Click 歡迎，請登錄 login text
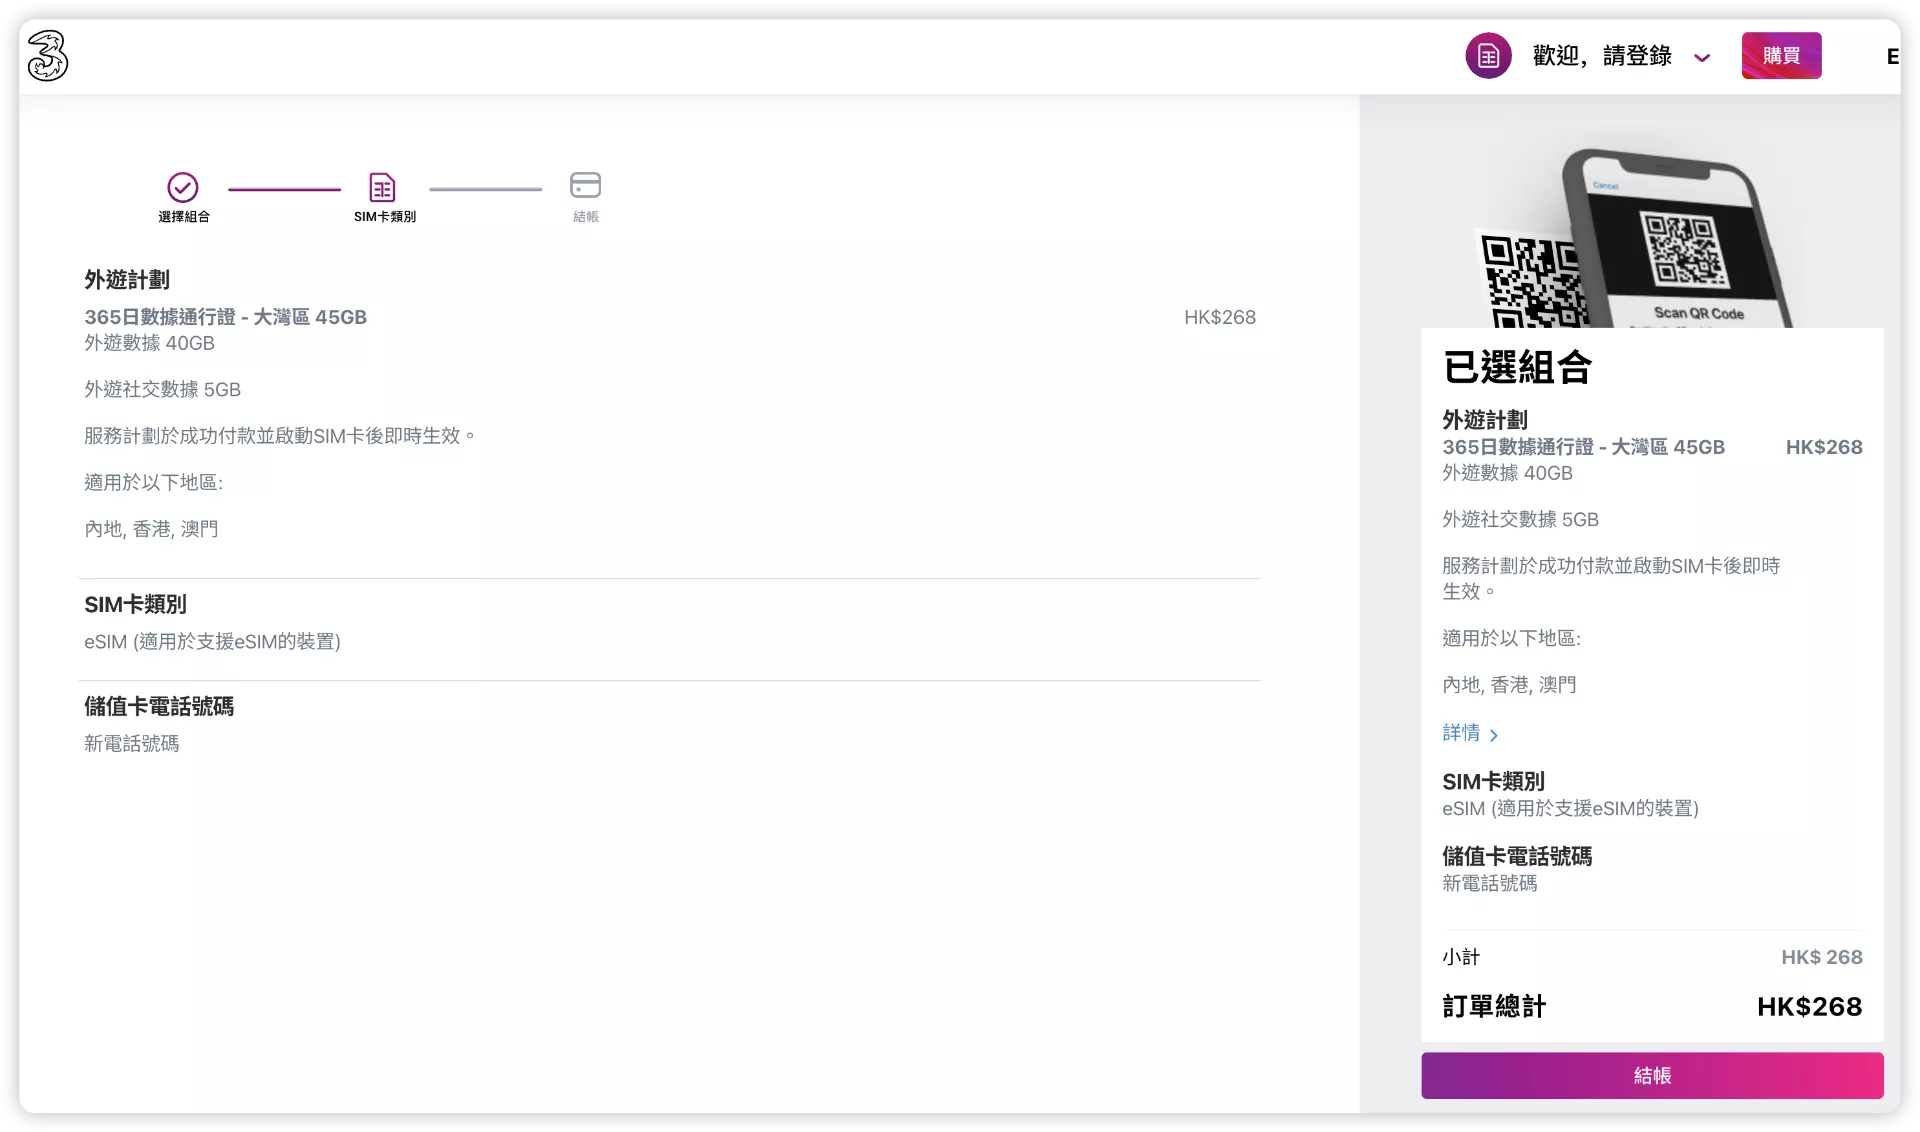 1602,56
